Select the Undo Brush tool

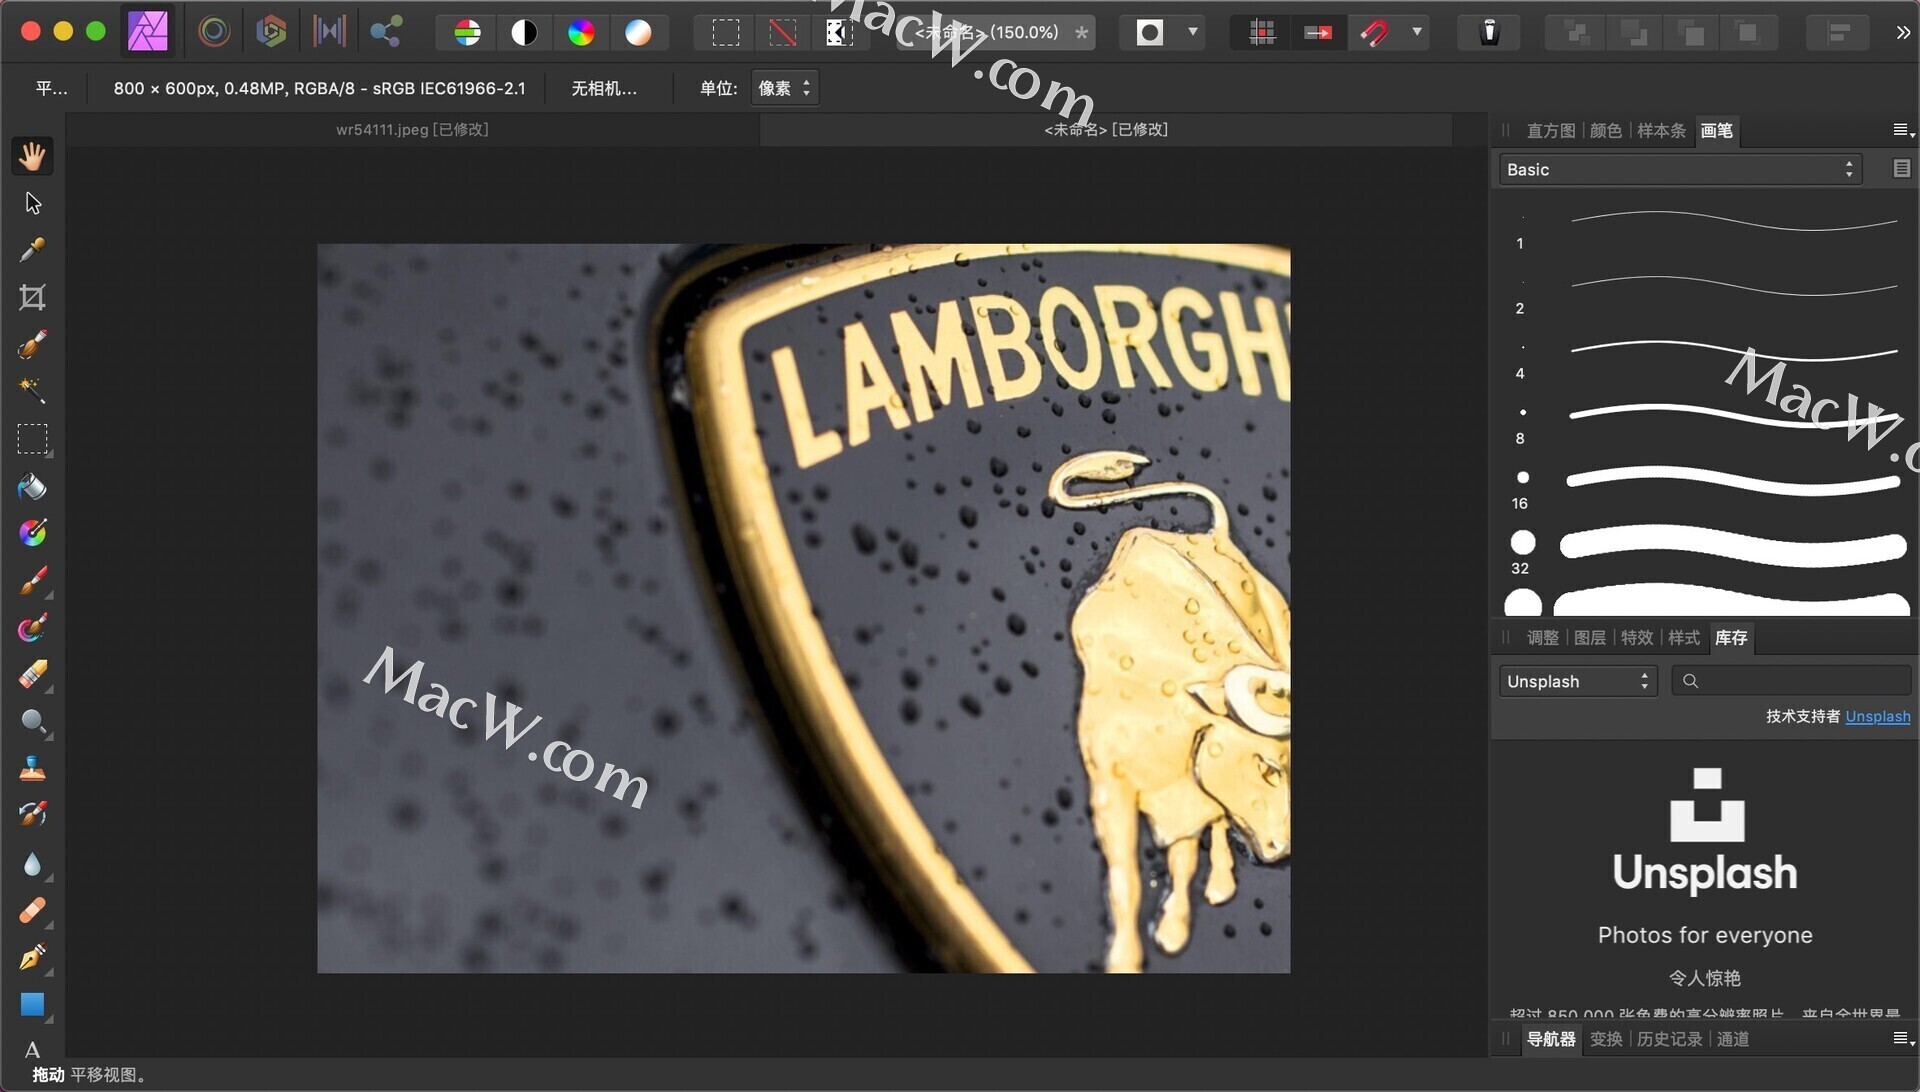click(x=32, y=814)
